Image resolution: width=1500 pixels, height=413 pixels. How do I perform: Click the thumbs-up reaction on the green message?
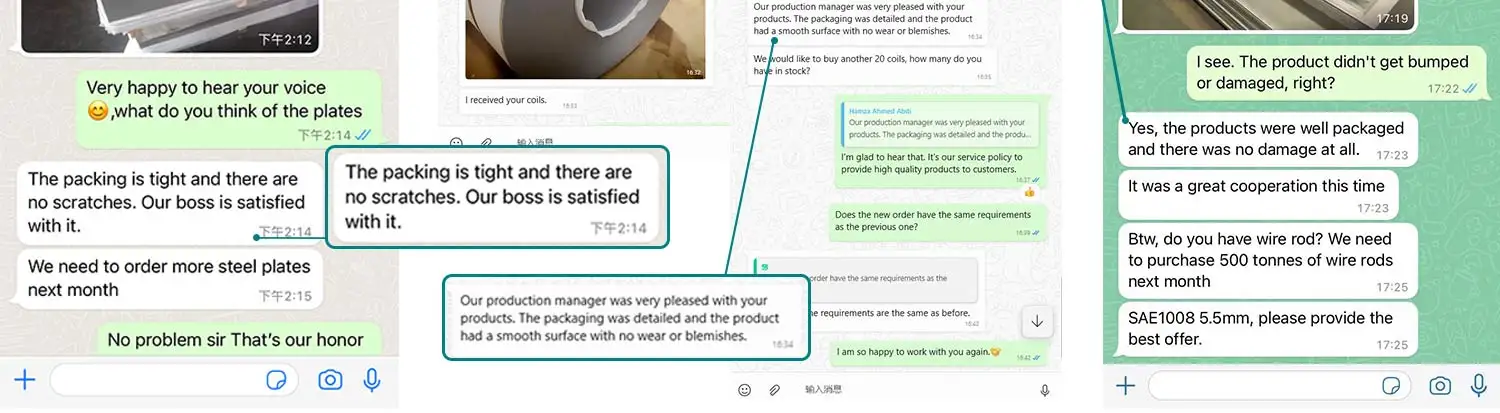(x=1029, y=191)
